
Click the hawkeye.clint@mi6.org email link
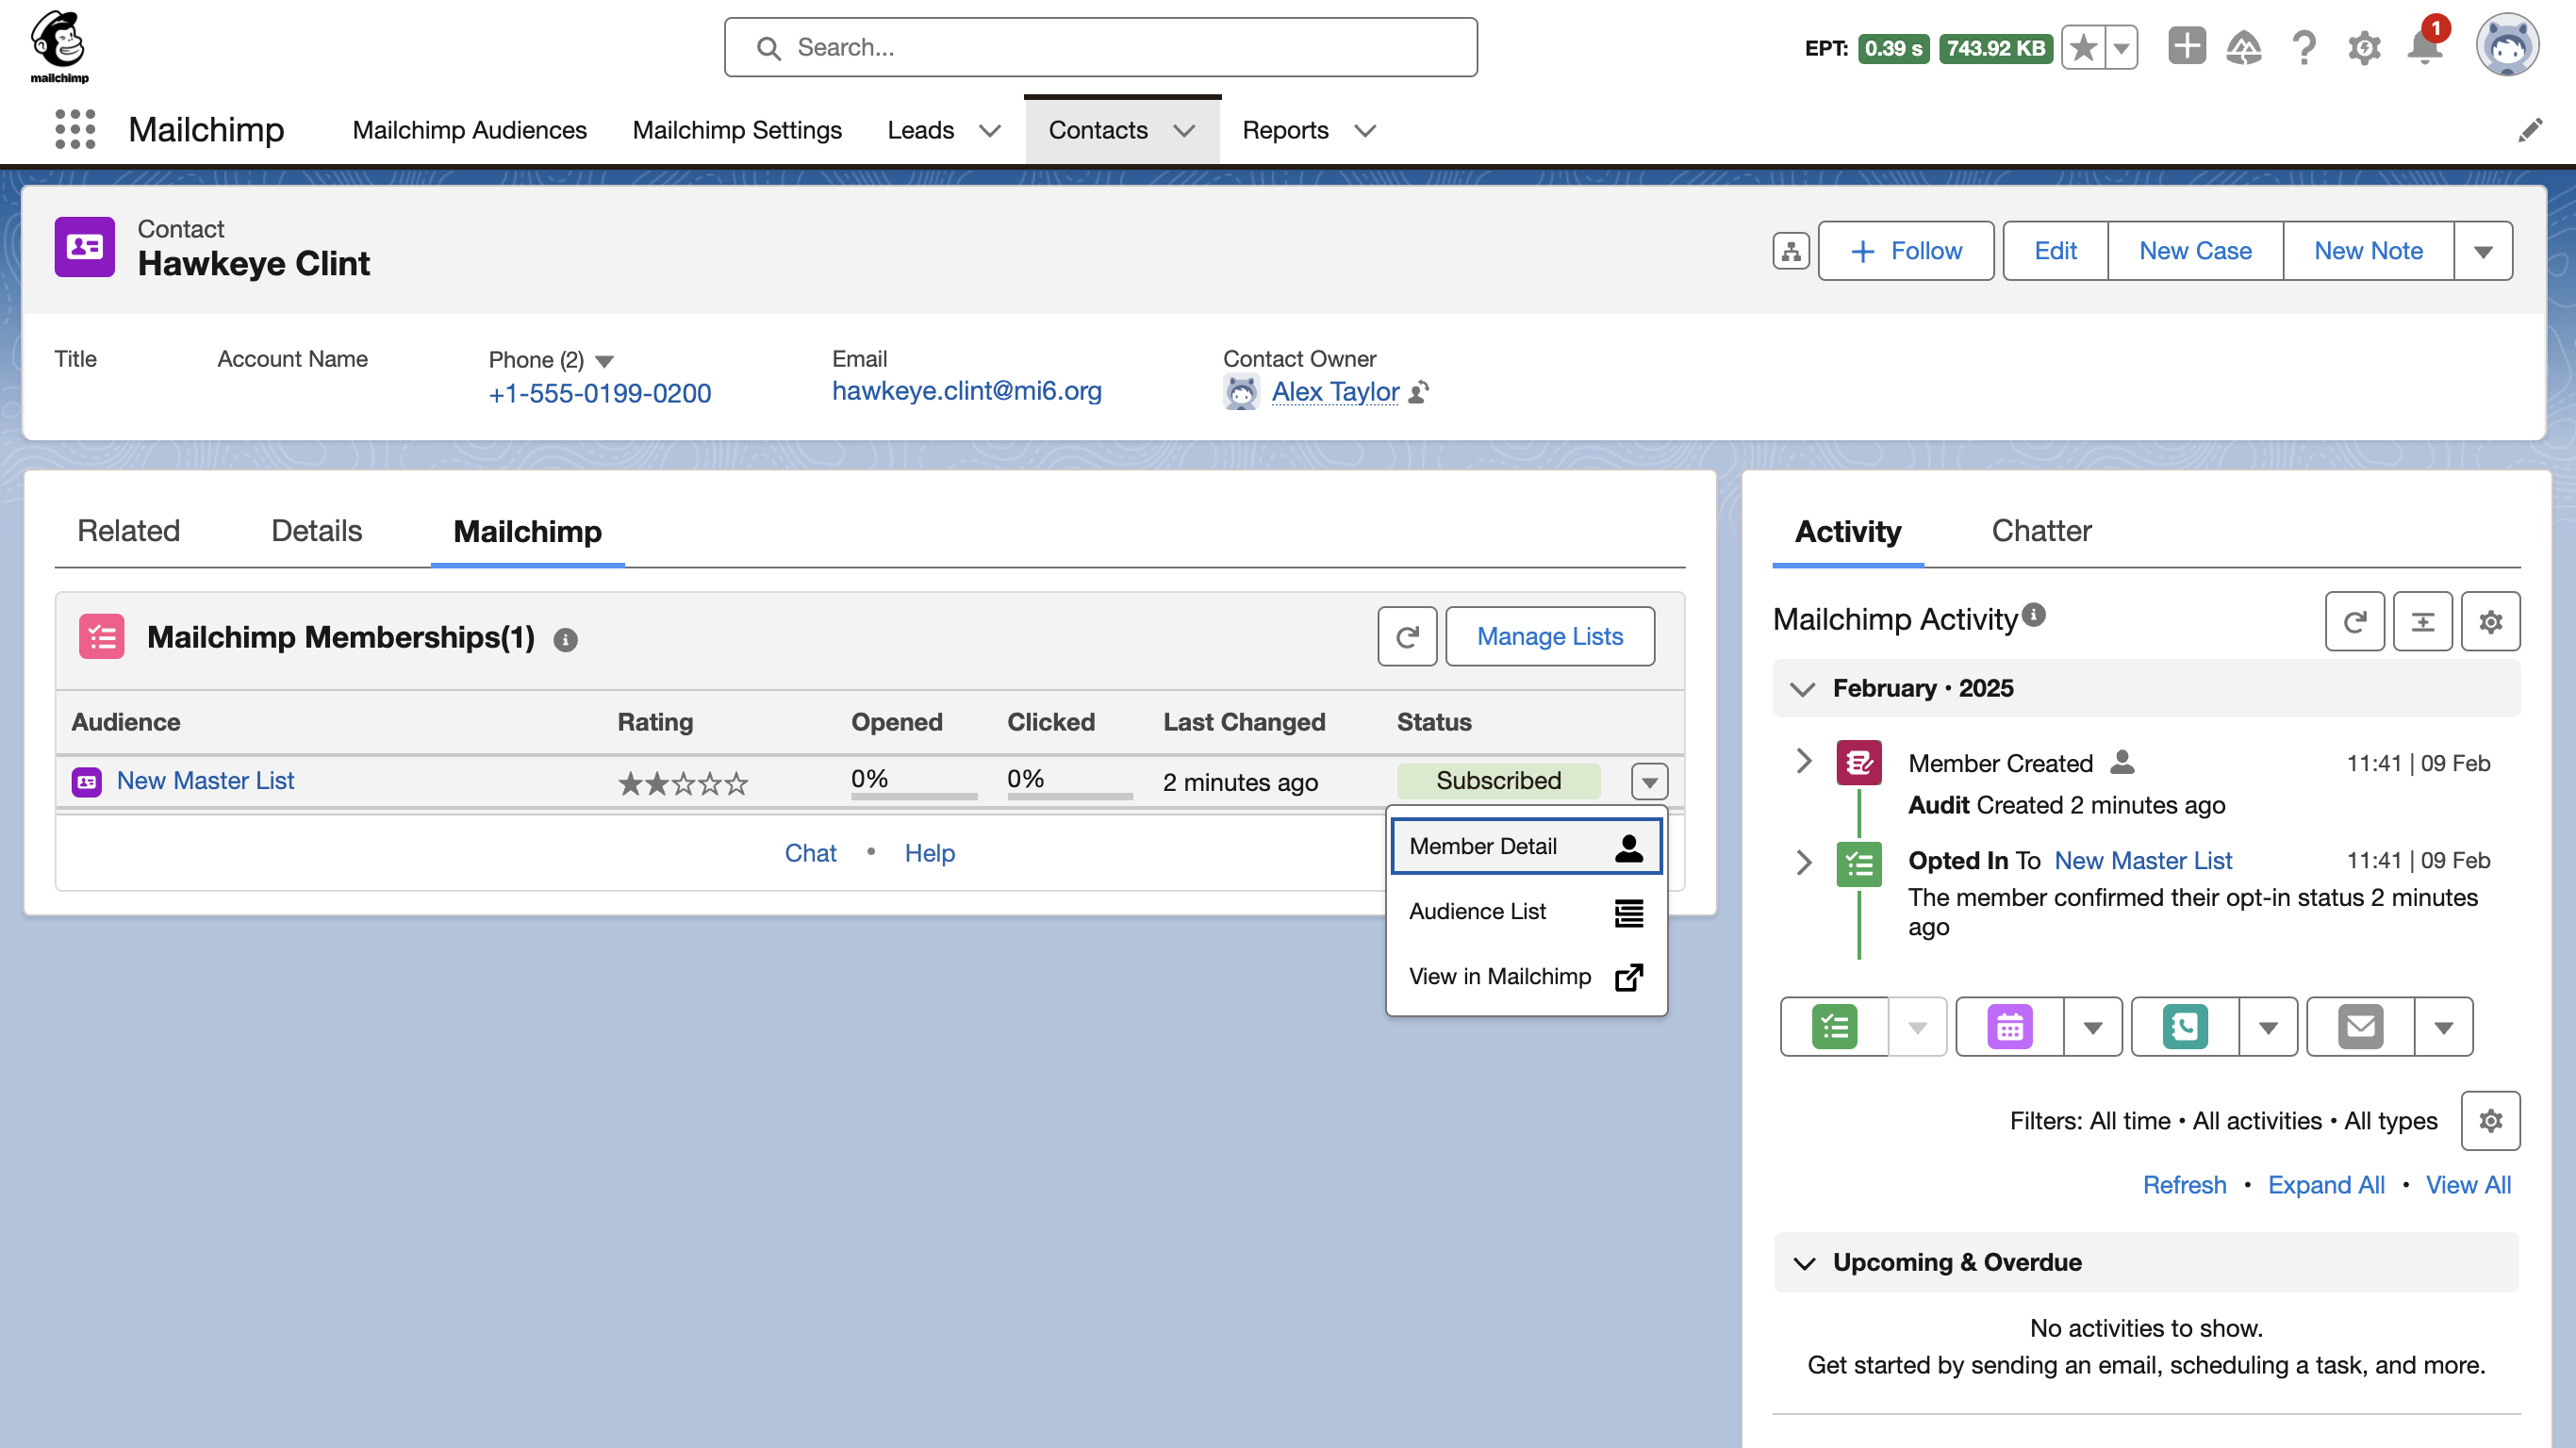coord(966,391)
